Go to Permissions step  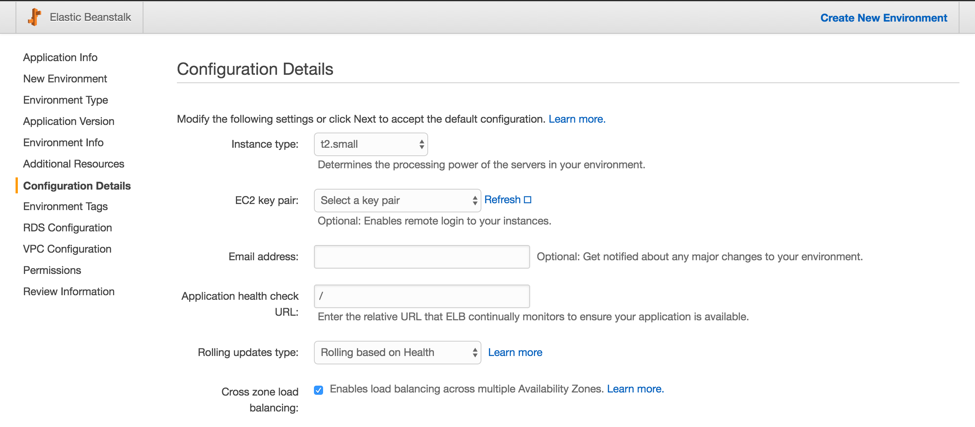tap(52, 270)
